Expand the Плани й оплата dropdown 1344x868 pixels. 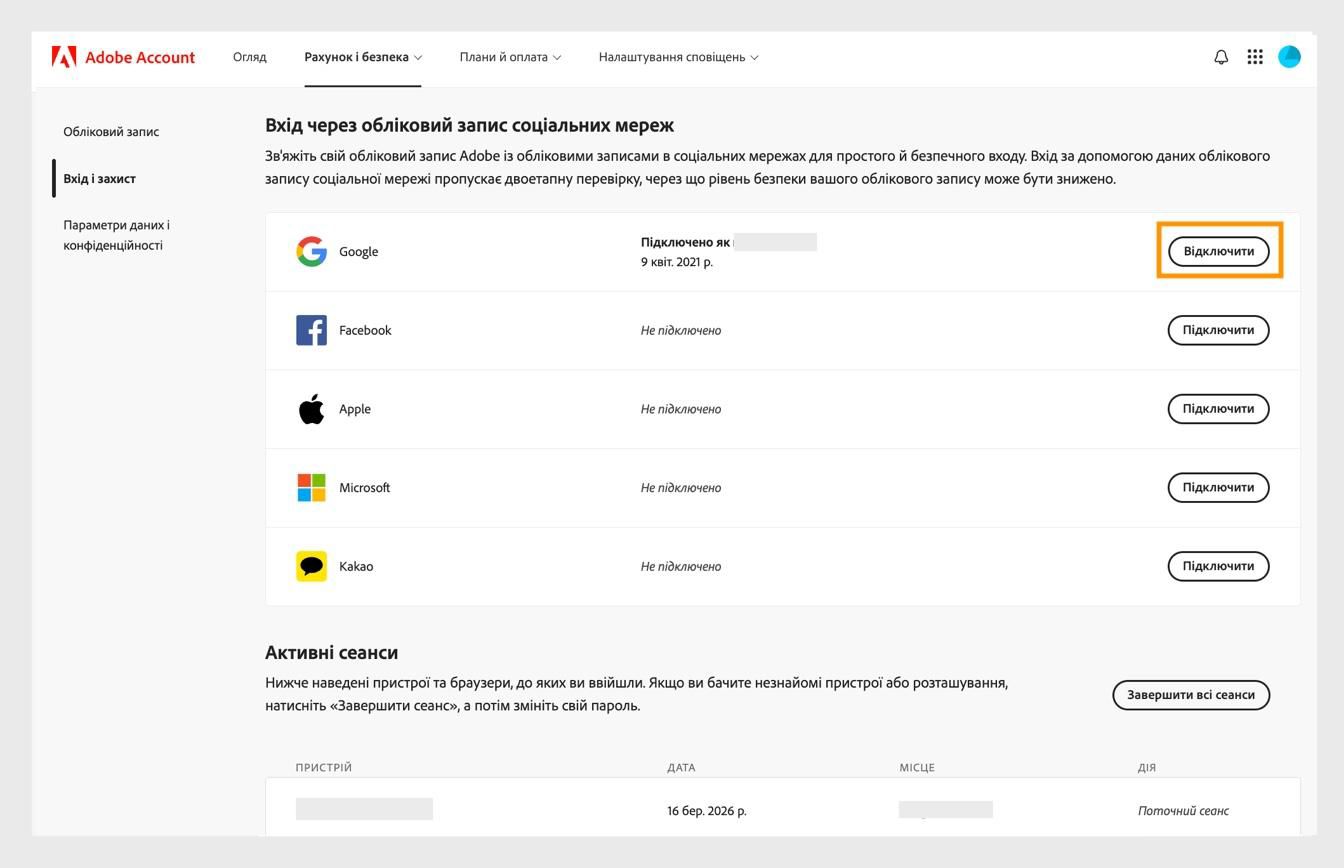(510, 57)
